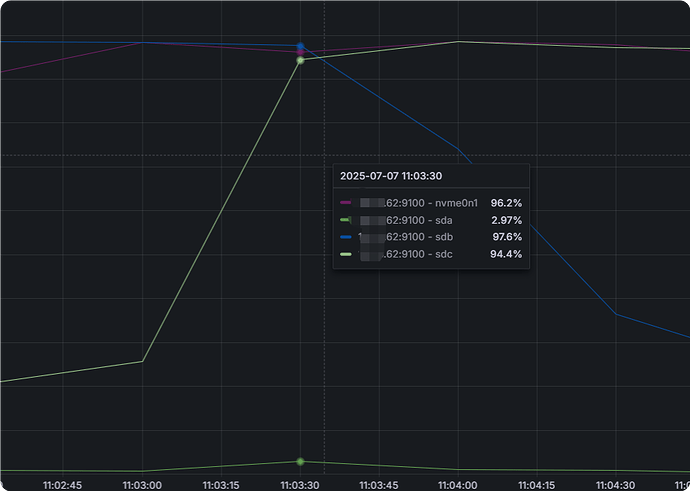Click the 11:02:45 time axis label

62,485
